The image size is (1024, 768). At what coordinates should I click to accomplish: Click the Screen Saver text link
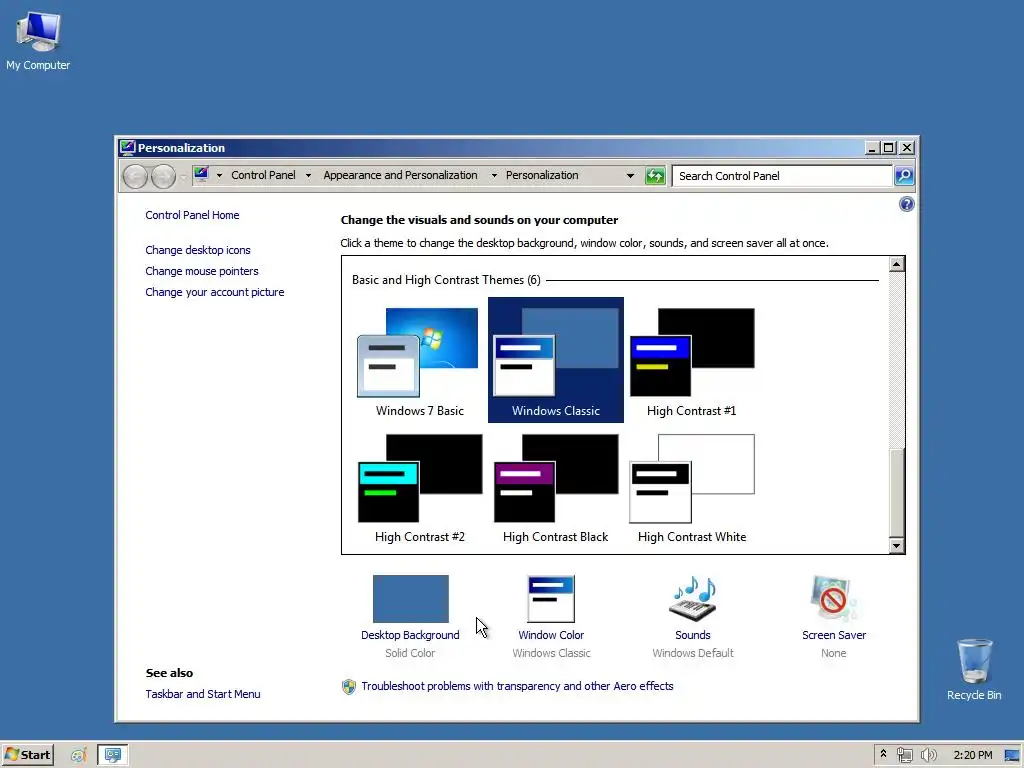[x=834, y=635]
